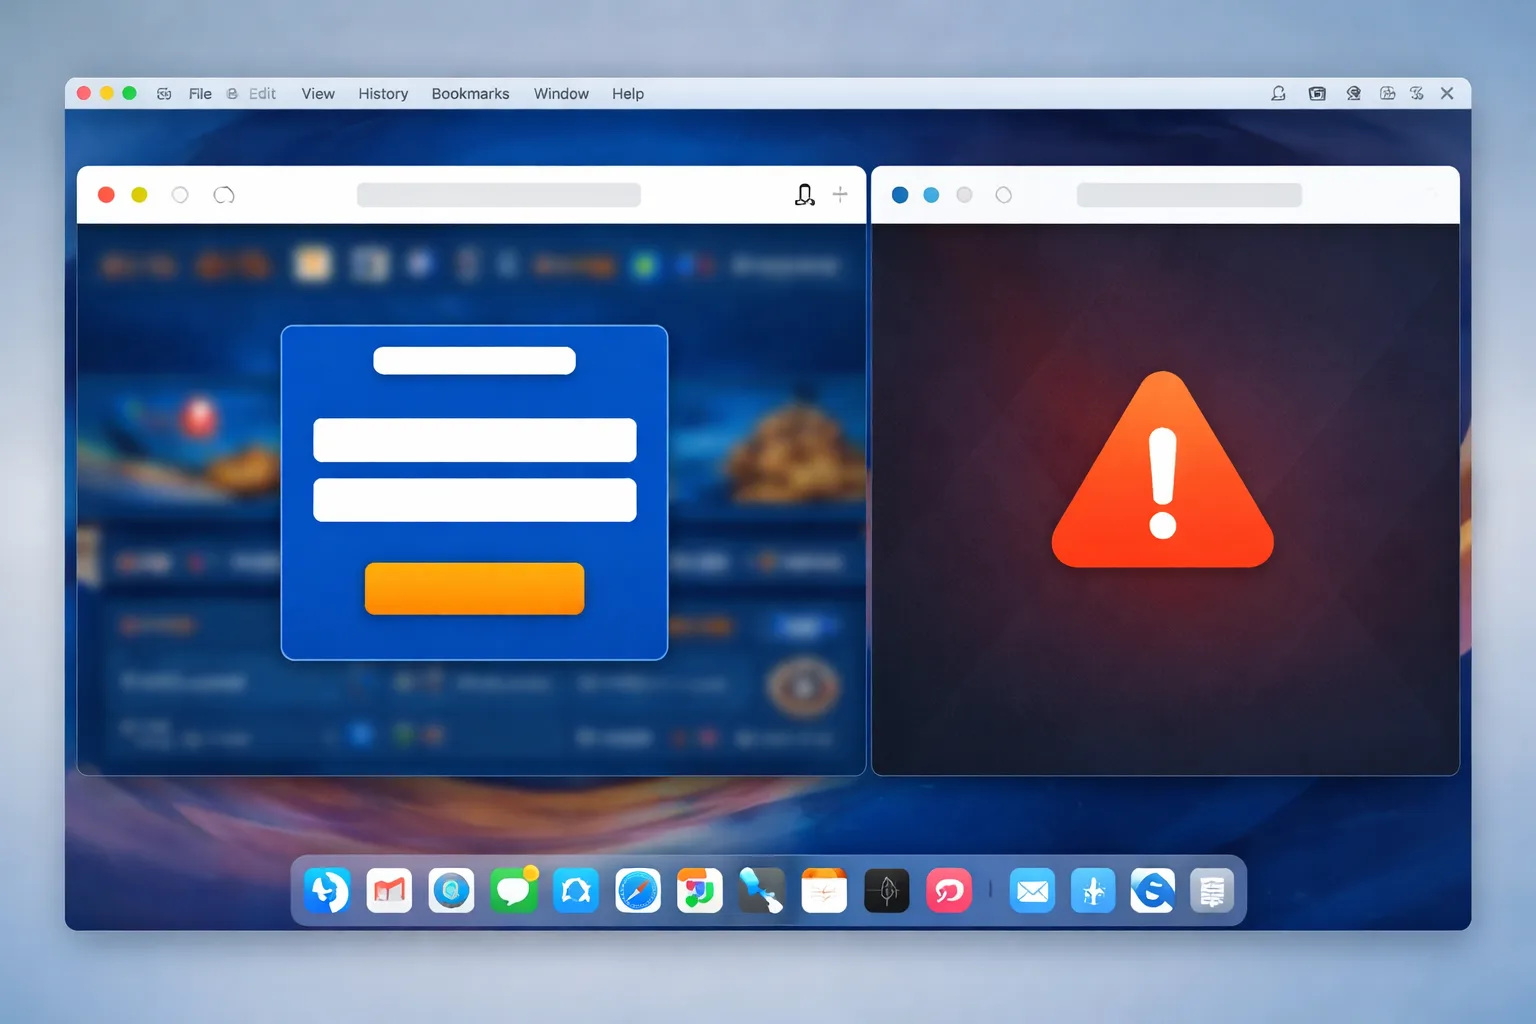Open the Help menu

(x=628, y=94)
